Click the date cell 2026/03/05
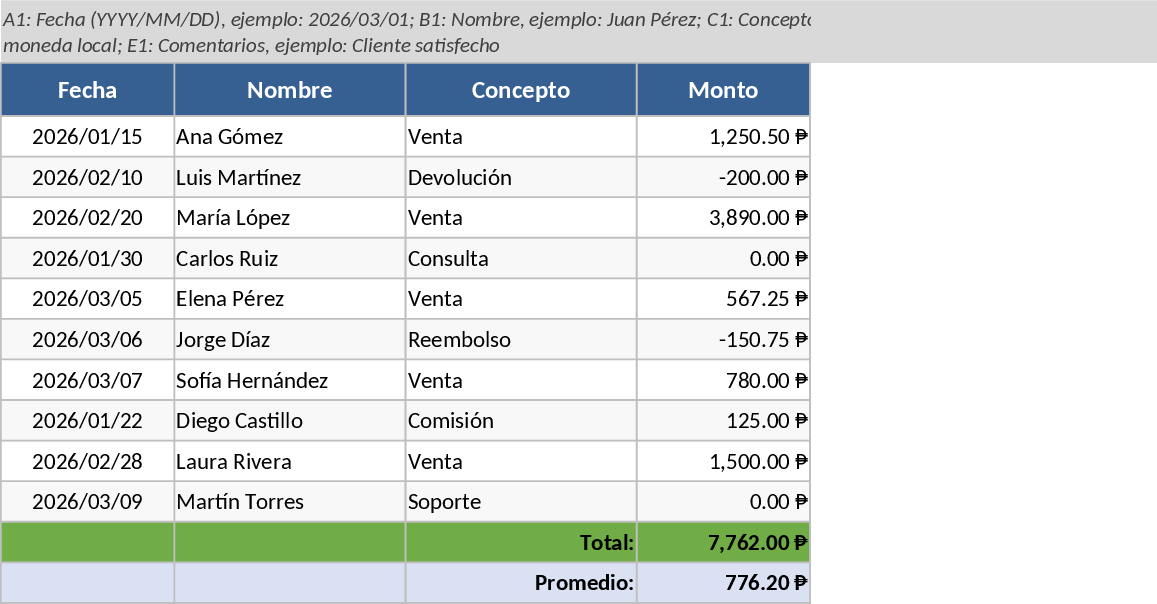 tap(87, 299)
